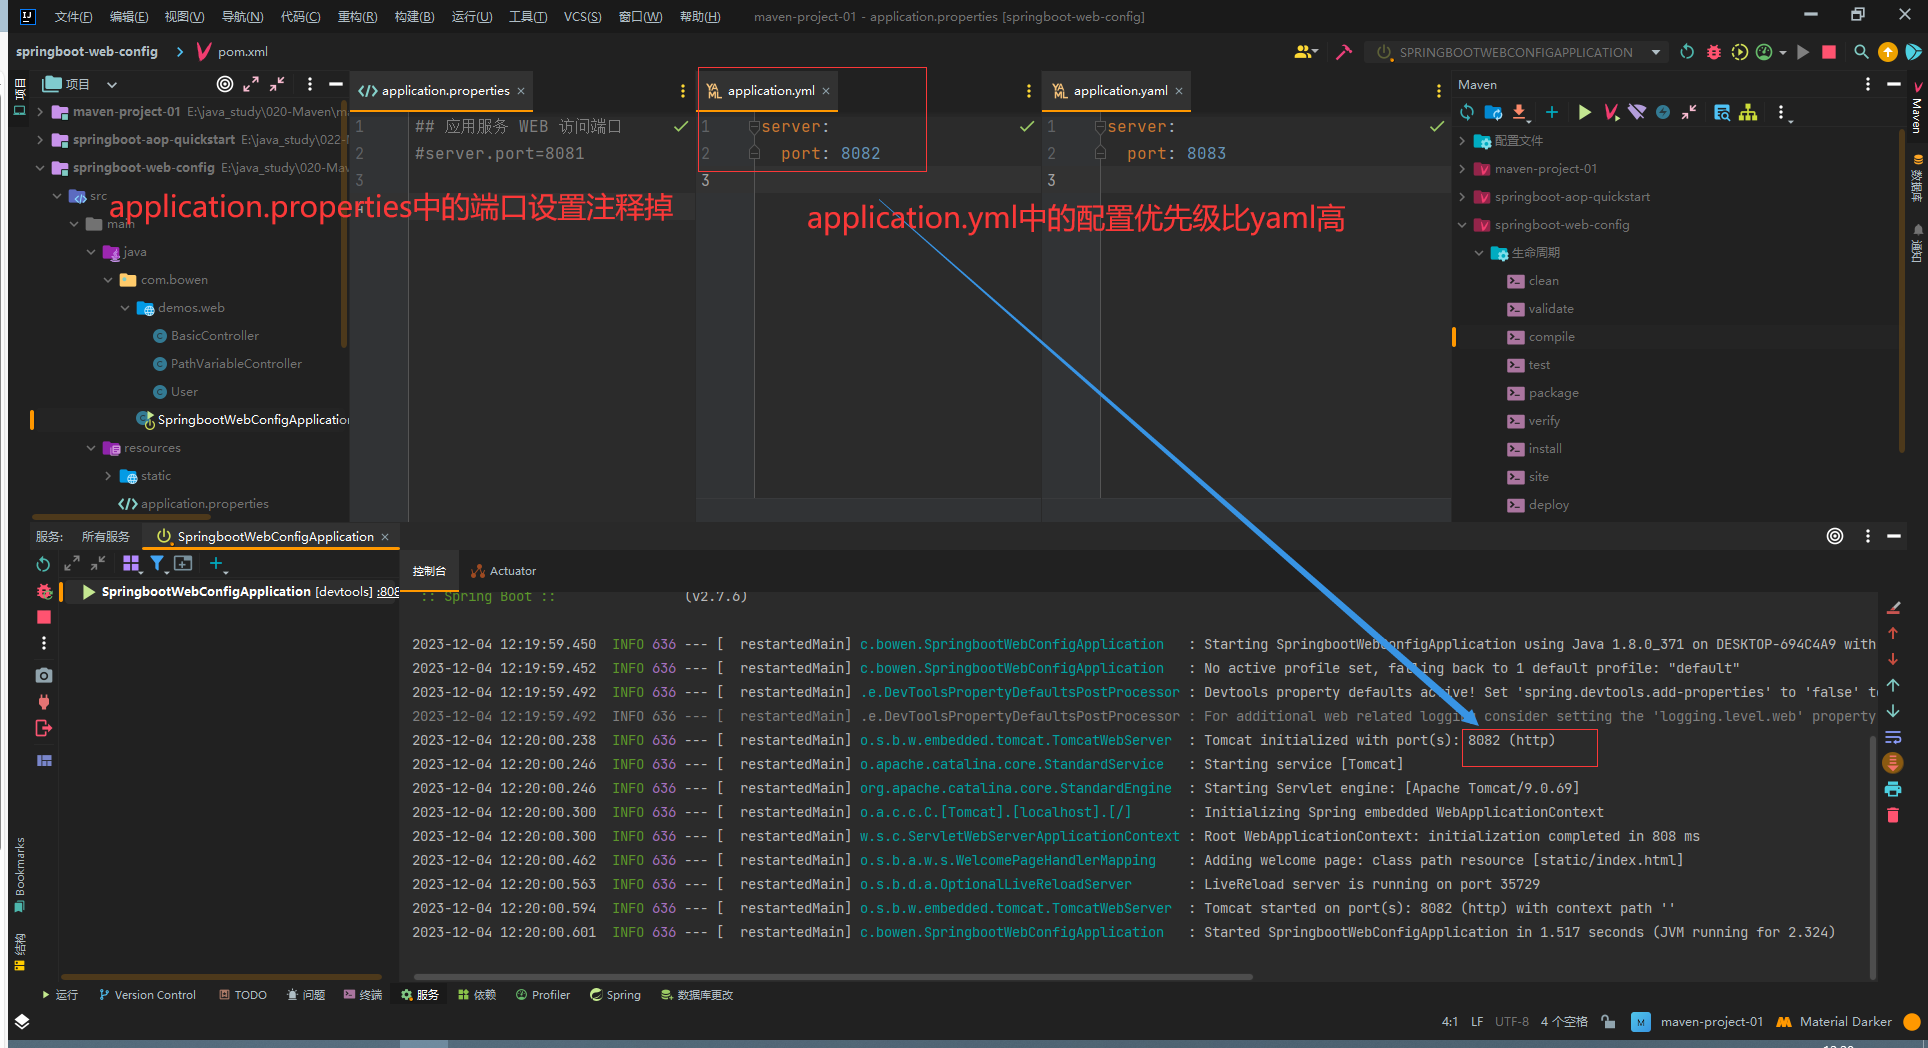Switch to application.properties editor tab

pos(441,91)
